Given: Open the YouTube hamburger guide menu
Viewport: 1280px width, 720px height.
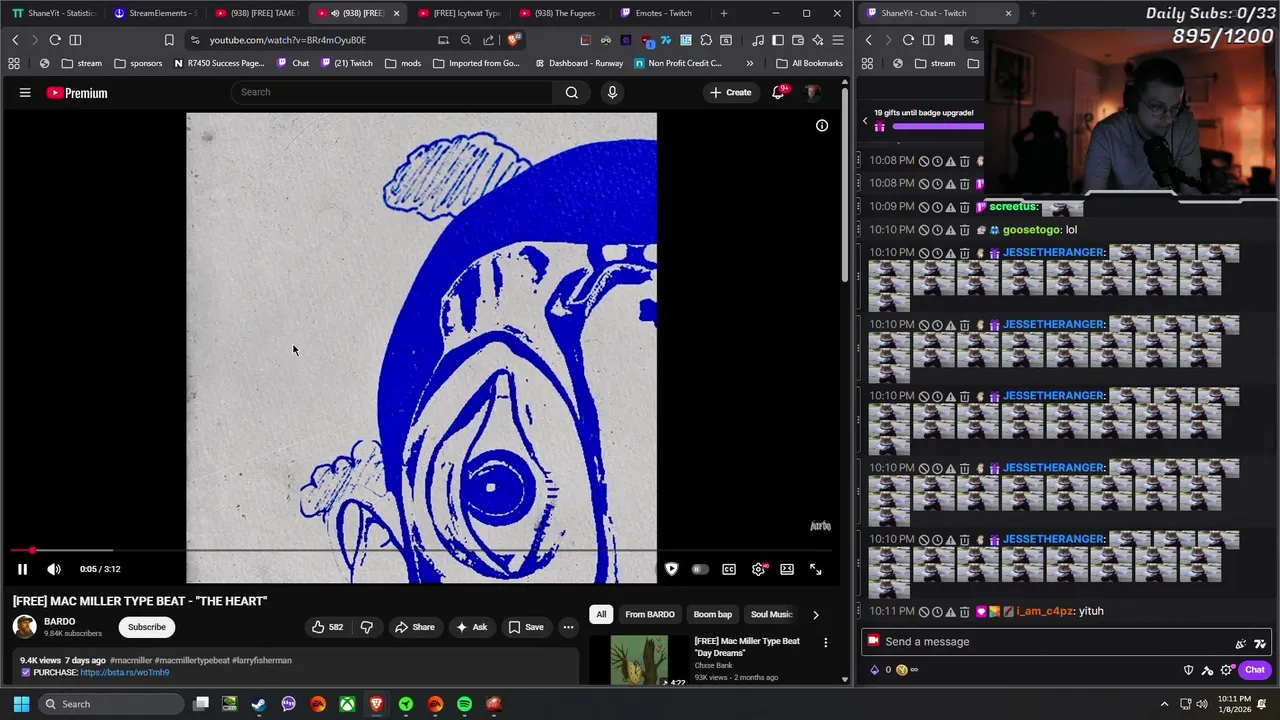Looking at the screenshot, I should pyautogui.click(x=25, y=93).
